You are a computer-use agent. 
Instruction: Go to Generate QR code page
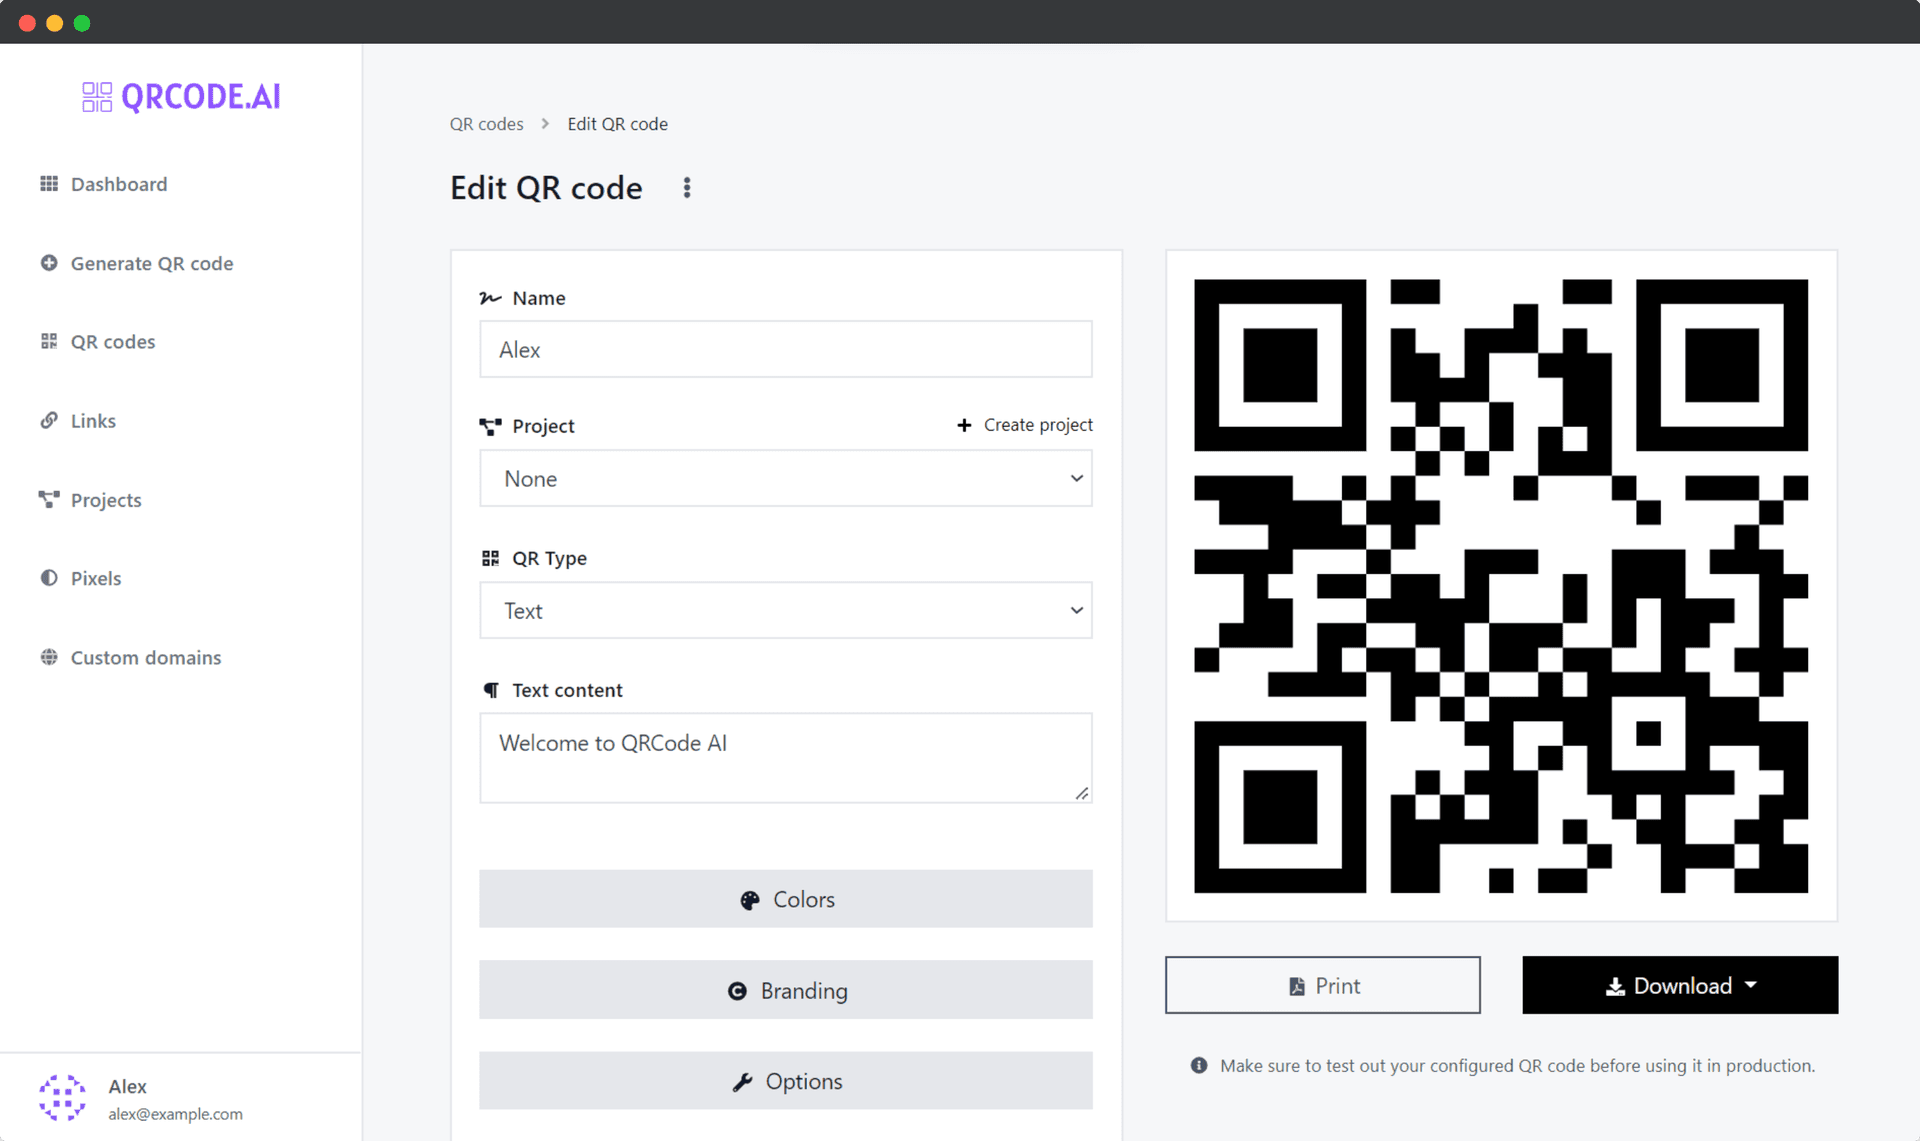(136, 263)
